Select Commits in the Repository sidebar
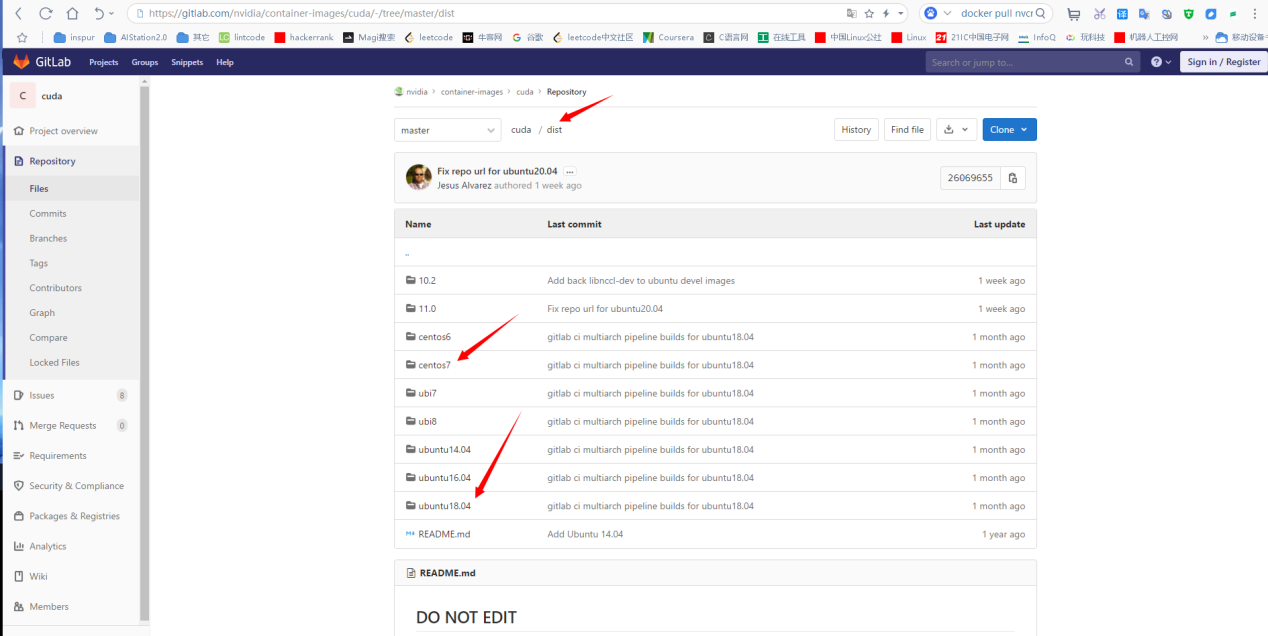1268x636 pixels. 48,213
